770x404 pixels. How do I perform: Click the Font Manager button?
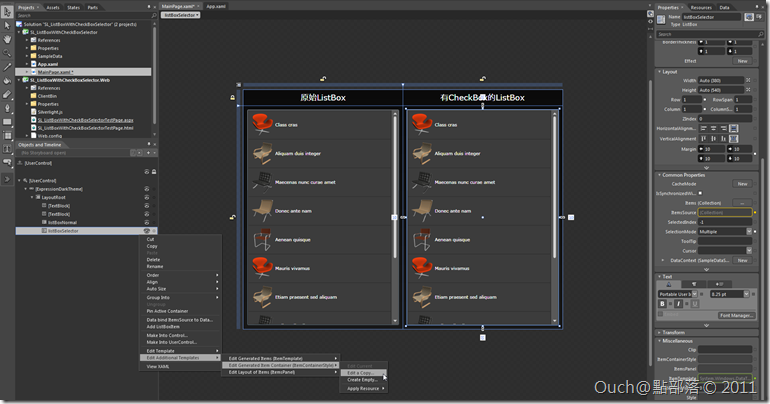coord(736,315)
